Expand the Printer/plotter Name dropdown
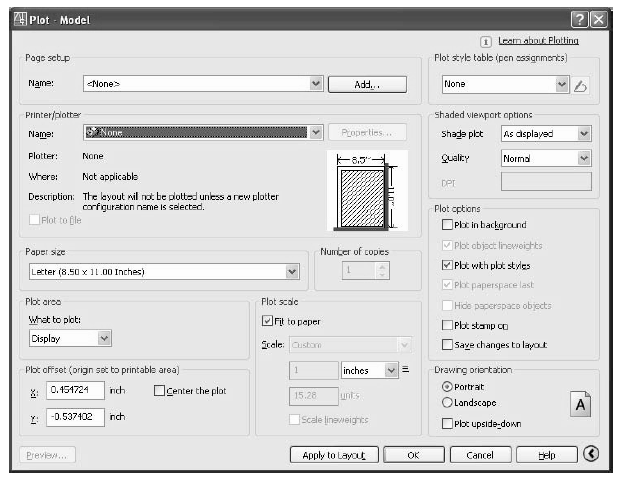This screenshot has width=622, height=479. click(316, 132)
